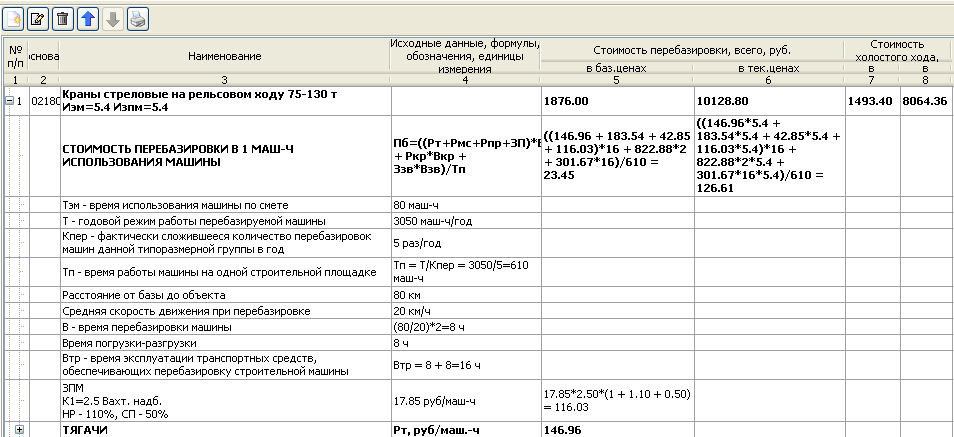Click the 17.85 руб/маш-ч cell
Image resolution: width=954 pixels, height=437 pixels.
466,400
